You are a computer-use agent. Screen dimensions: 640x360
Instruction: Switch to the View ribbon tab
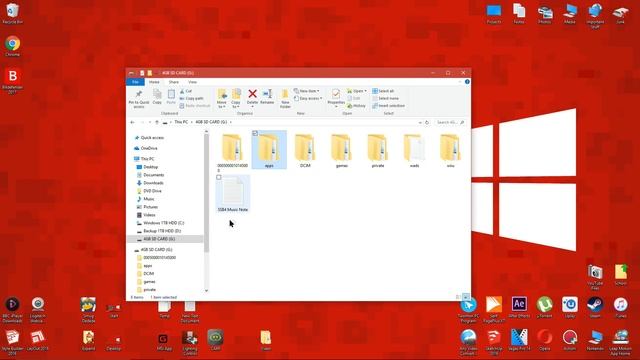(x=192, y=82)
